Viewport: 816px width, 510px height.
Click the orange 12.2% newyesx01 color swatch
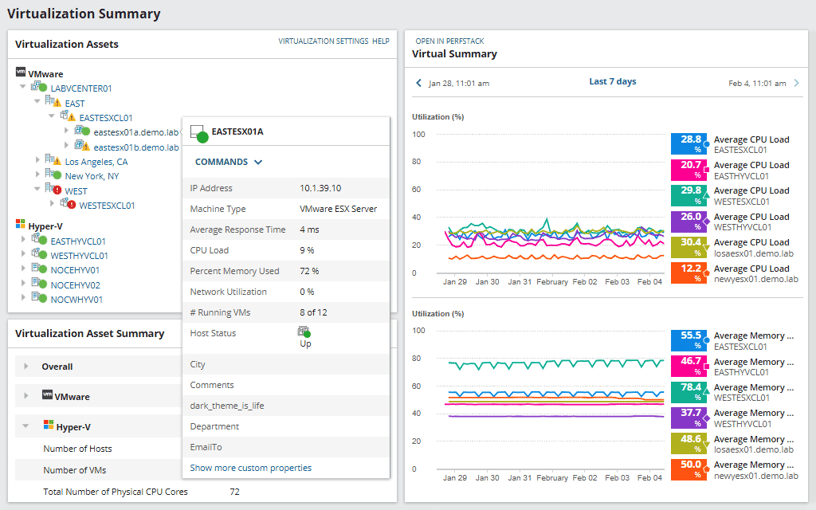pos(690,274)
